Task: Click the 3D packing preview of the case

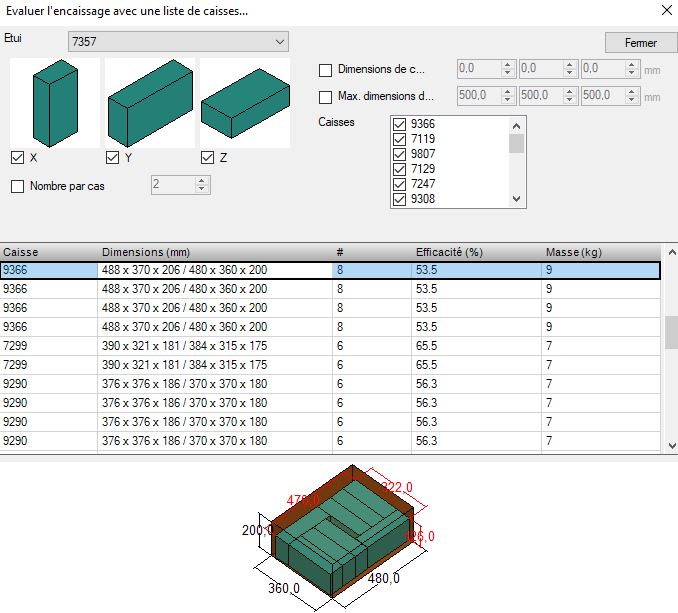Action: [339, 536]
